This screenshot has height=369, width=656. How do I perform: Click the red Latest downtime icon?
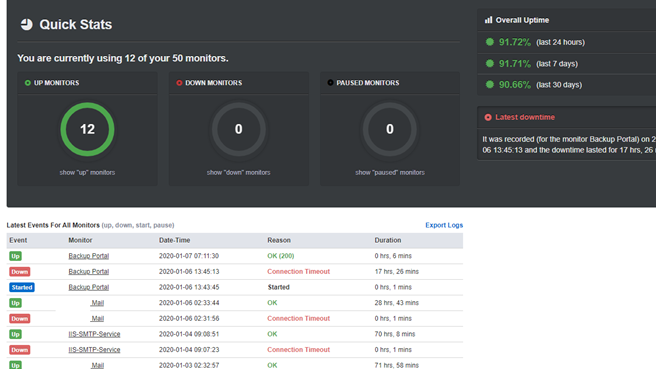point(488,118)
